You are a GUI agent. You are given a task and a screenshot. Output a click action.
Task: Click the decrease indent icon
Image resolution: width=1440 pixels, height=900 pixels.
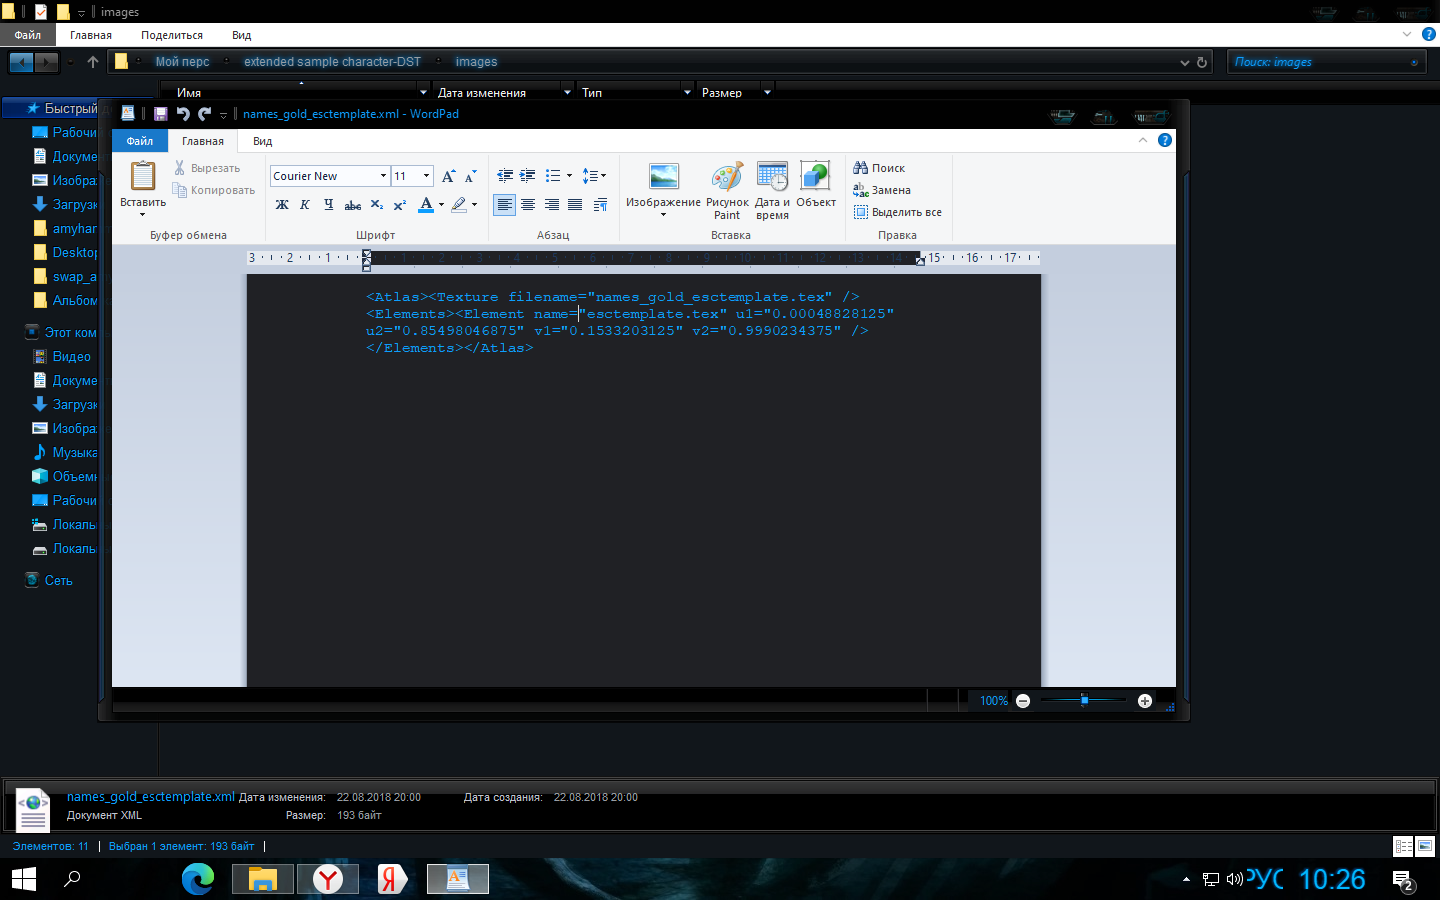[x=505, y=176]
